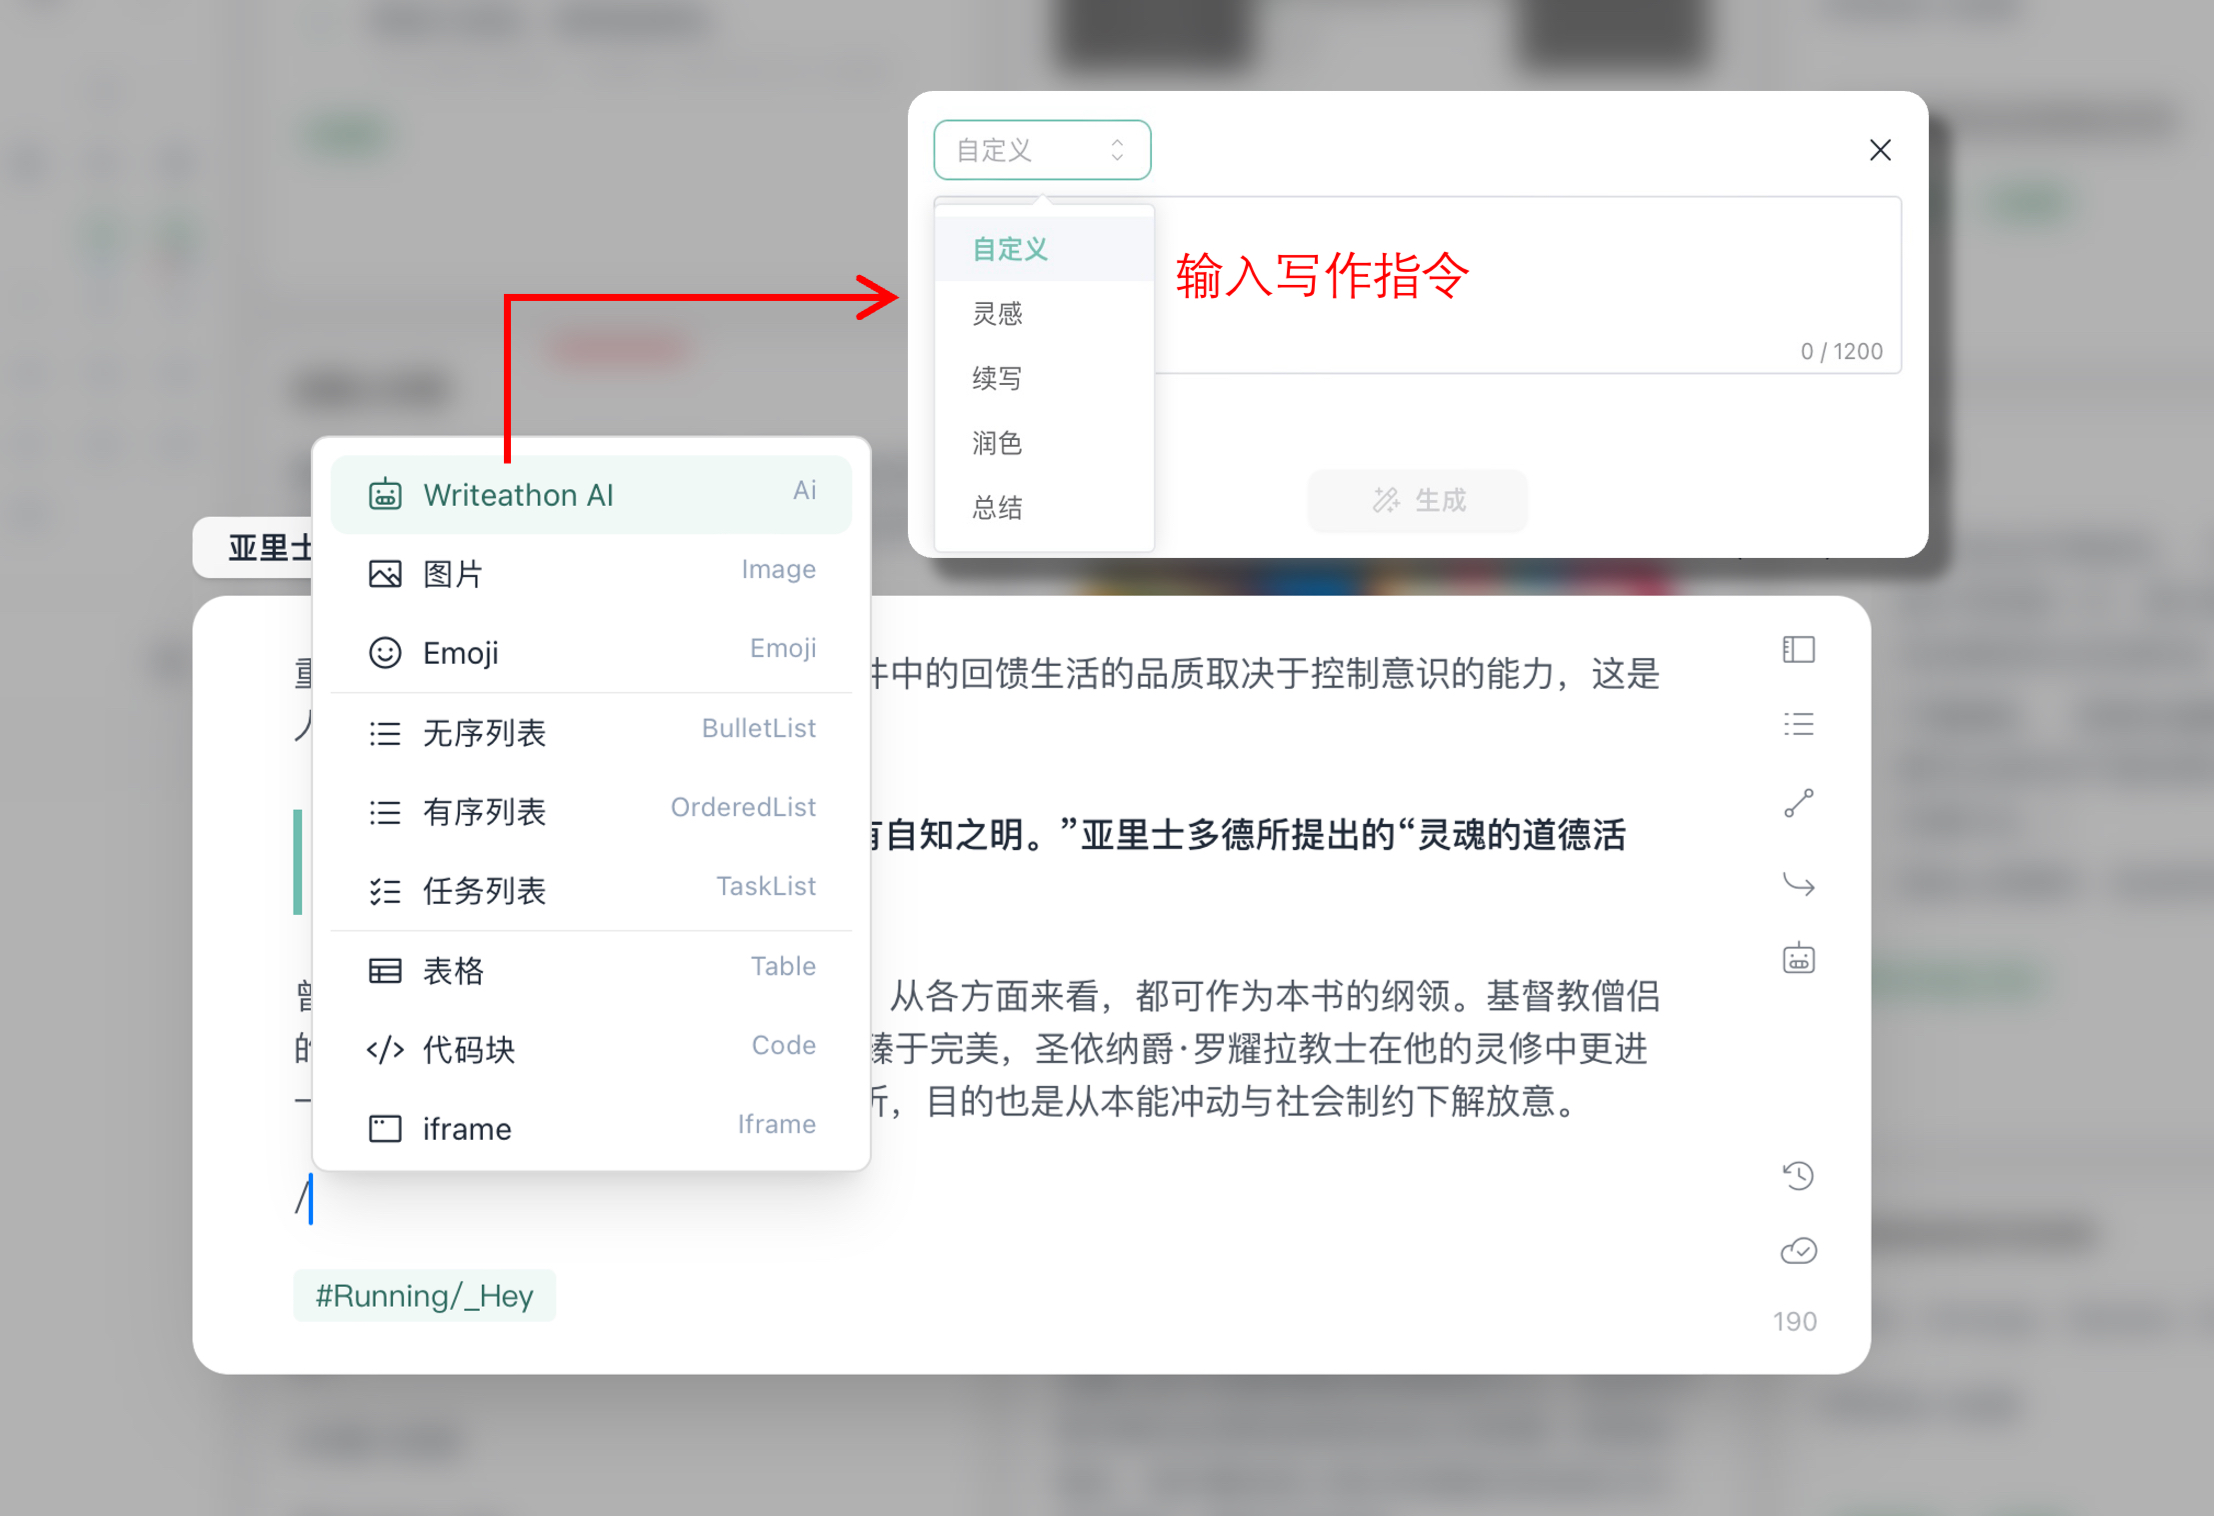
Task: Open the outline list icon in editor sidebar
Action: pos(1799,724)
